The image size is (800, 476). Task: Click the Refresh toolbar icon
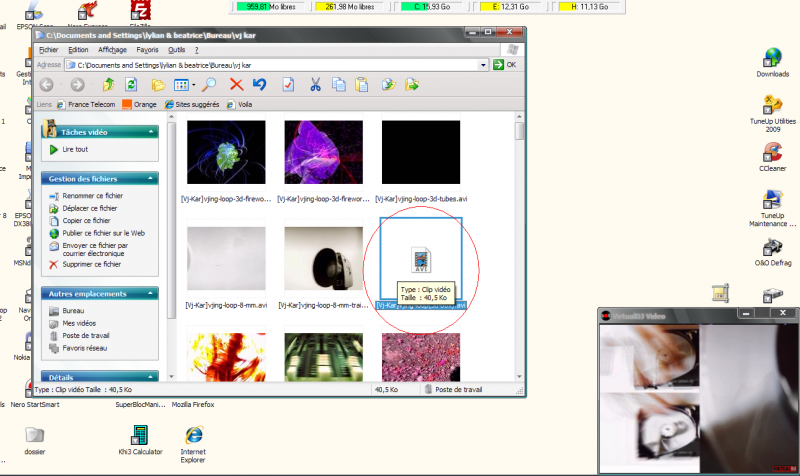(x=130, y=85)
